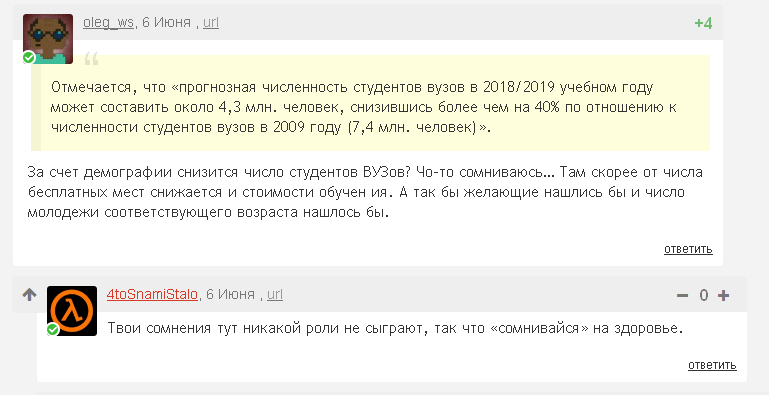Screen dimensions: 769x395
Task: Click the 0 score on 4toSnamiStalo comment
Action: (703, 295)
